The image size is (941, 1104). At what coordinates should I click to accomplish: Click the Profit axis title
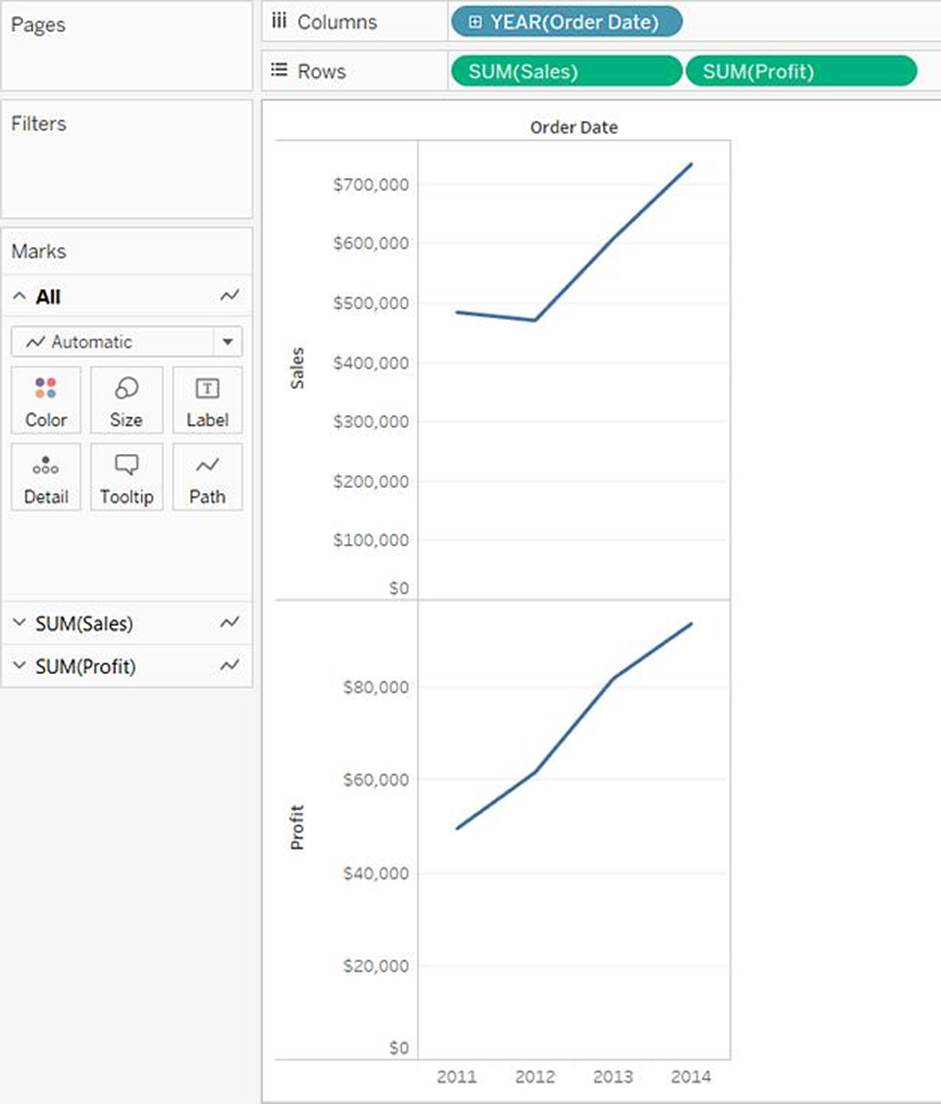pos(297,827)
